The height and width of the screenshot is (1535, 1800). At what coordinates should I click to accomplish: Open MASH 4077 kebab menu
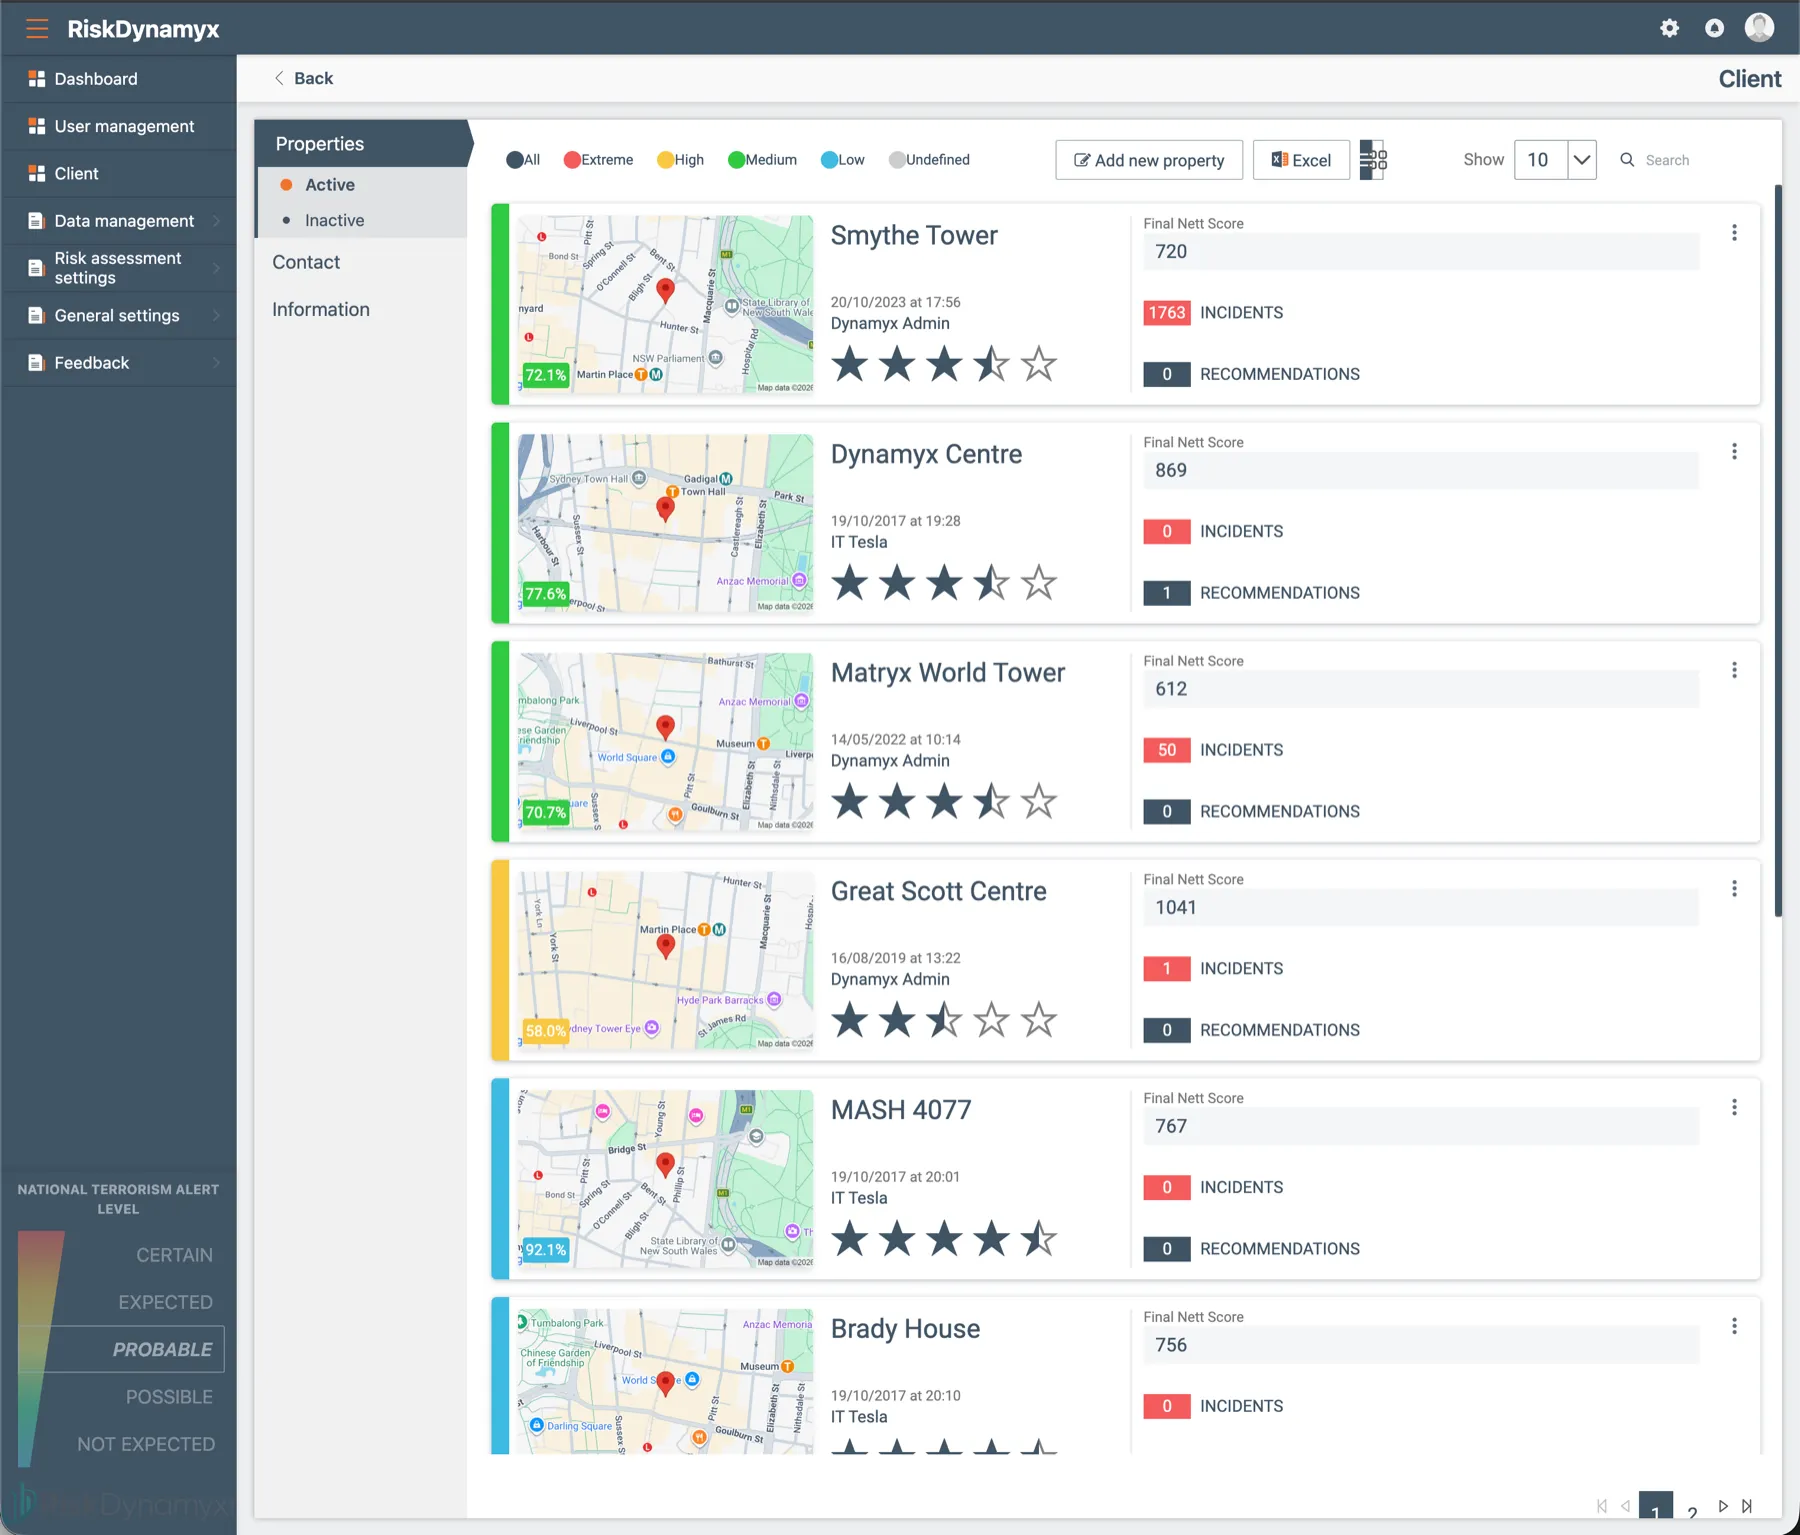(x=1734, y=1108)
